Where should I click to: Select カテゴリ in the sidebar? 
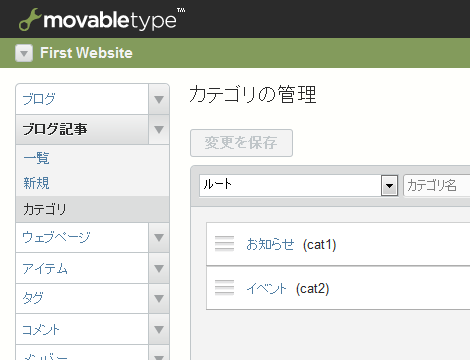pos(92,209)
